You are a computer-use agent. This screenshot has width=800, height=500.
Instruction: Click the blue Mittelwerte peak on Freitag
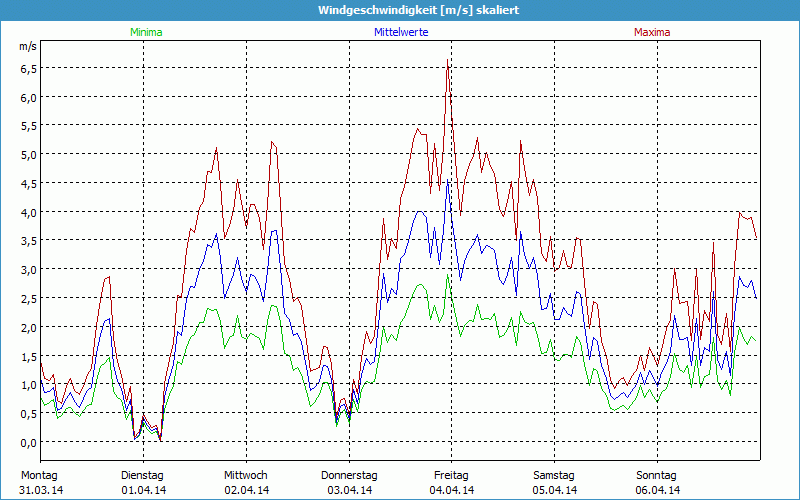pos(447,180)
